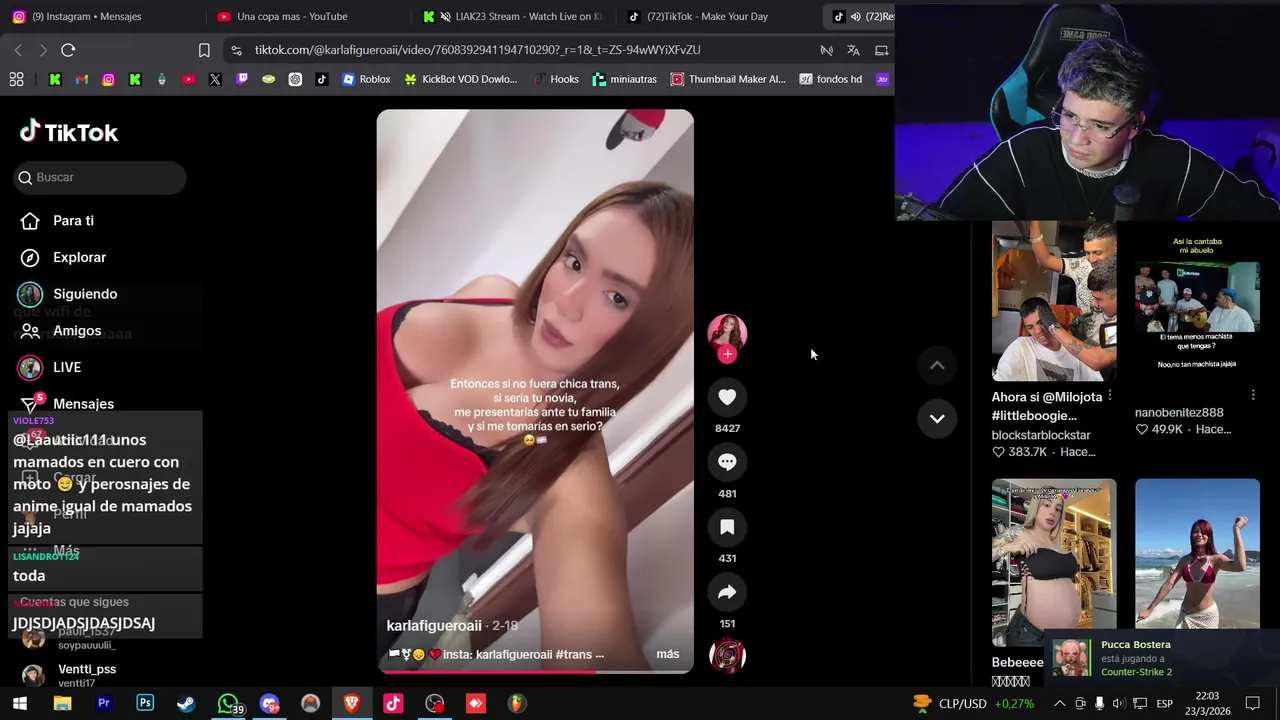Screen dimensions: 1280x720
Task: Open Gmail bookmark icon
Action: pos(82,79)
